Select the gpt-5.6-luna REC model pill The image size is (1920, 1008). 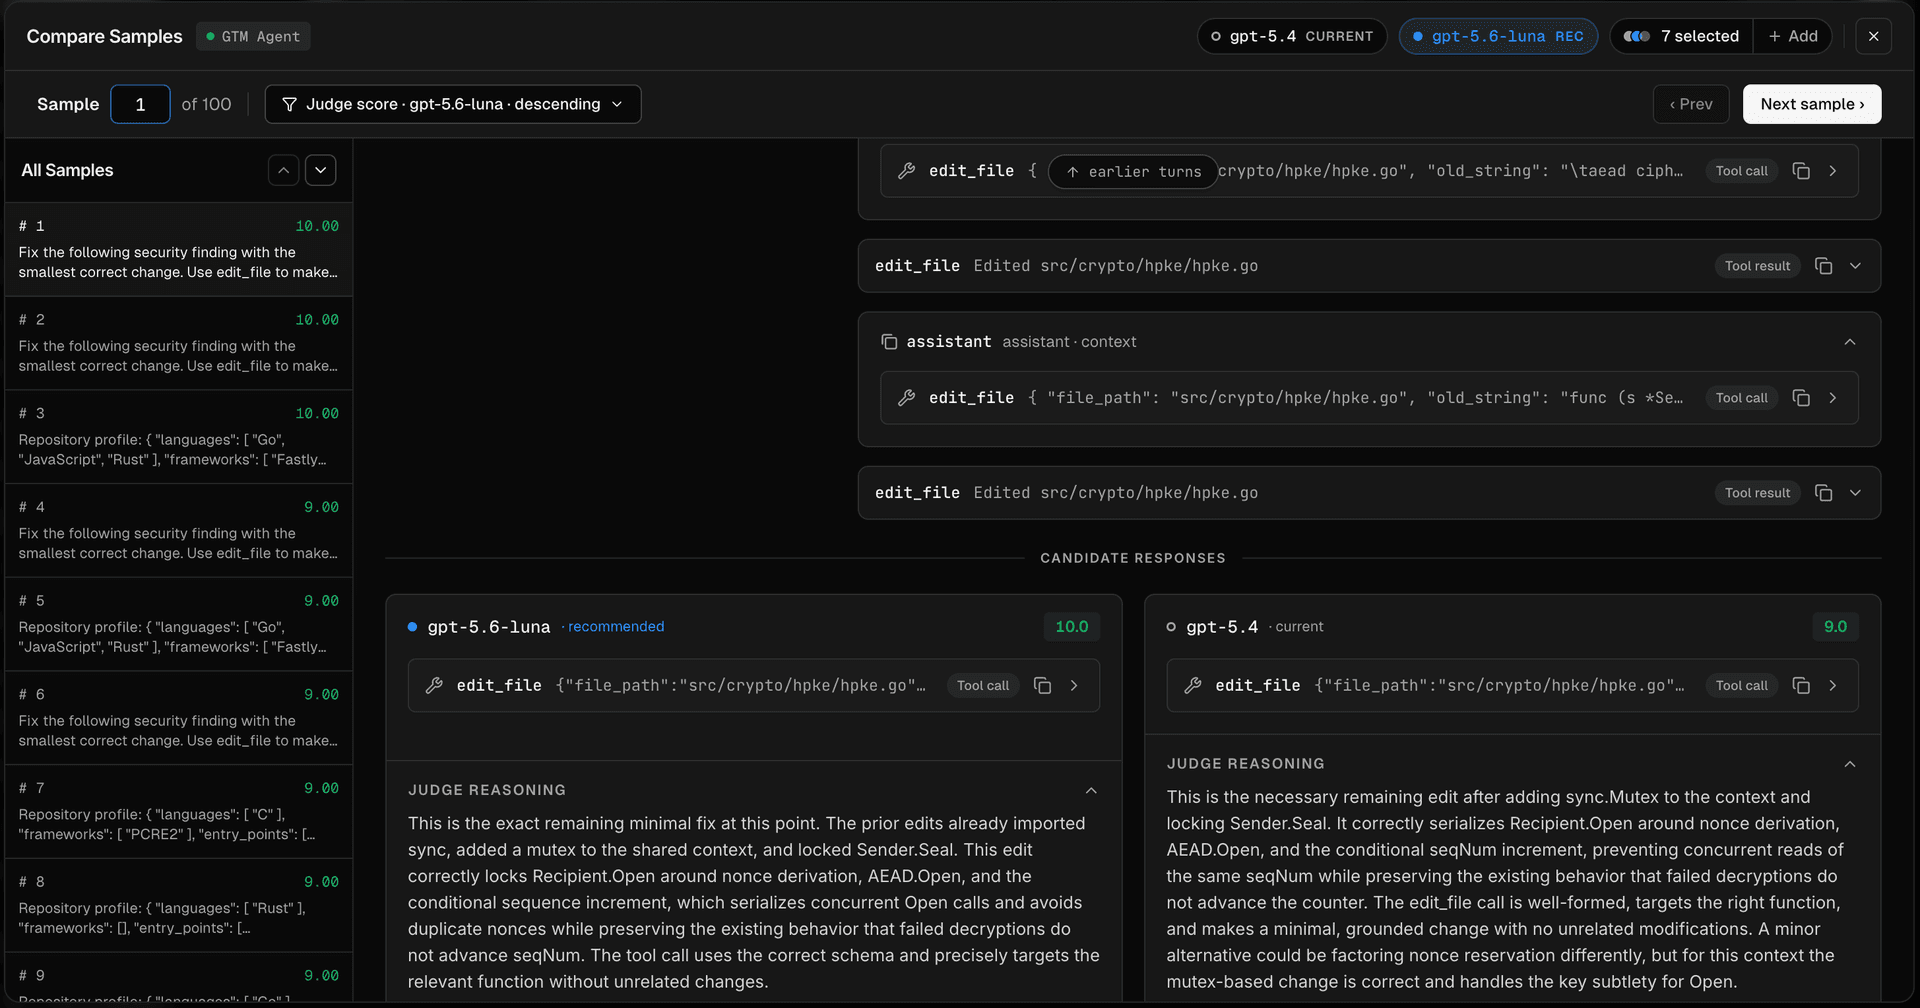coord(1498,36)
